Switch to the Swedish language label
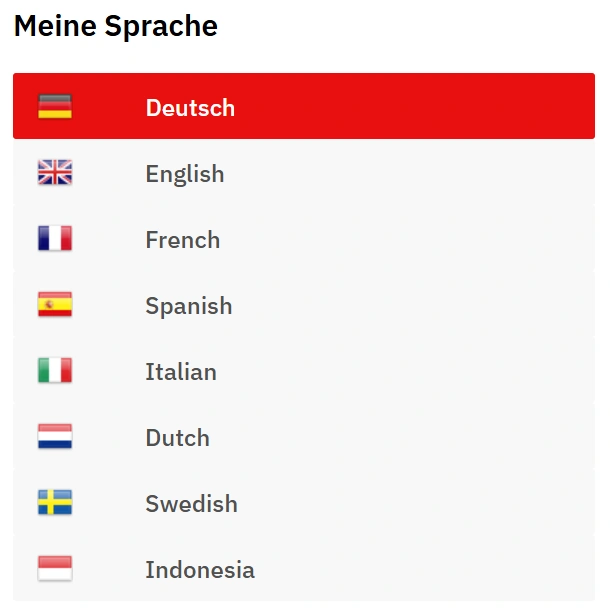The image size is (610, 610). coord(191,503)
